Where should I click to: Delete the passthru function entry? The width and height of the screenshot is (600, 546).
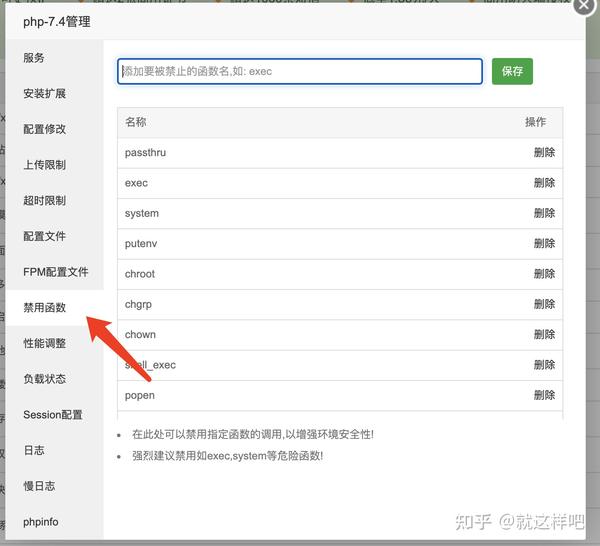pyautogui.click(x=544, y=153)
